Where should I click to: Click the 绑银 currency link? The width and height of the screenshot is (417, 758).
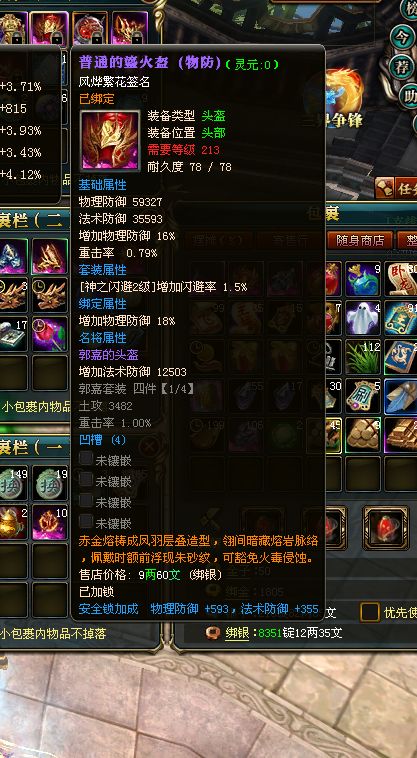238,633
